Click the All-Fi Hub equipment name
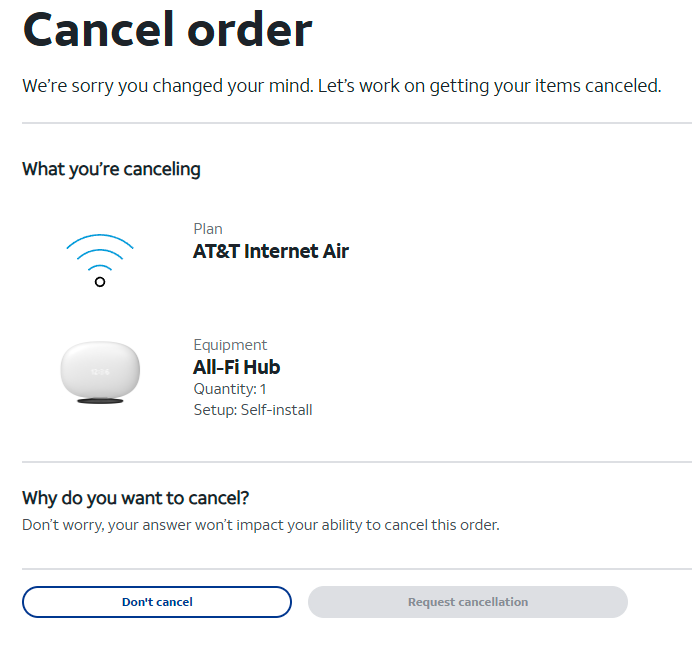The image size is (692, 651). click(237, 367)
